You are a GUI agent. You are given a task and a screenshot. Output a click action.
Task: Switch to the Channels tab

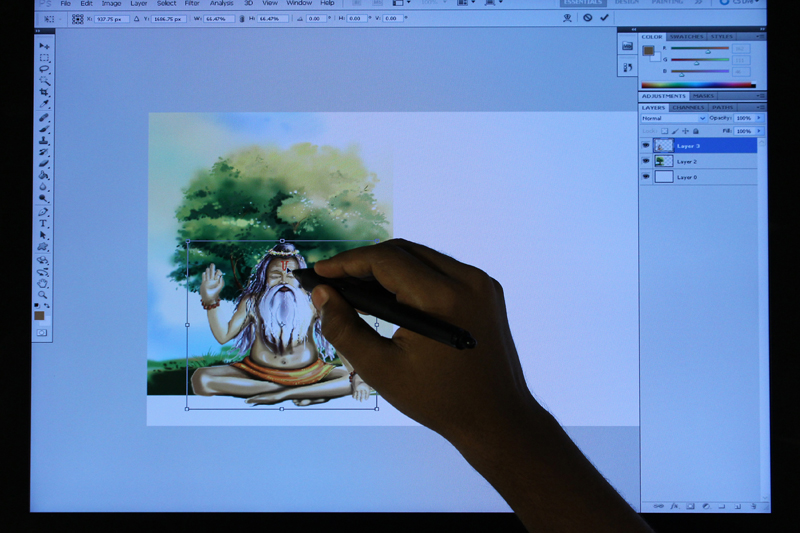688,107
